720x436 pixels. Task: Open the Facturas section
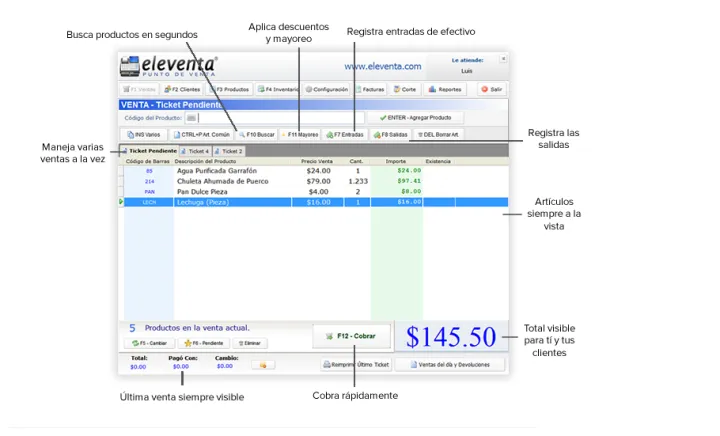click(370, 89)
